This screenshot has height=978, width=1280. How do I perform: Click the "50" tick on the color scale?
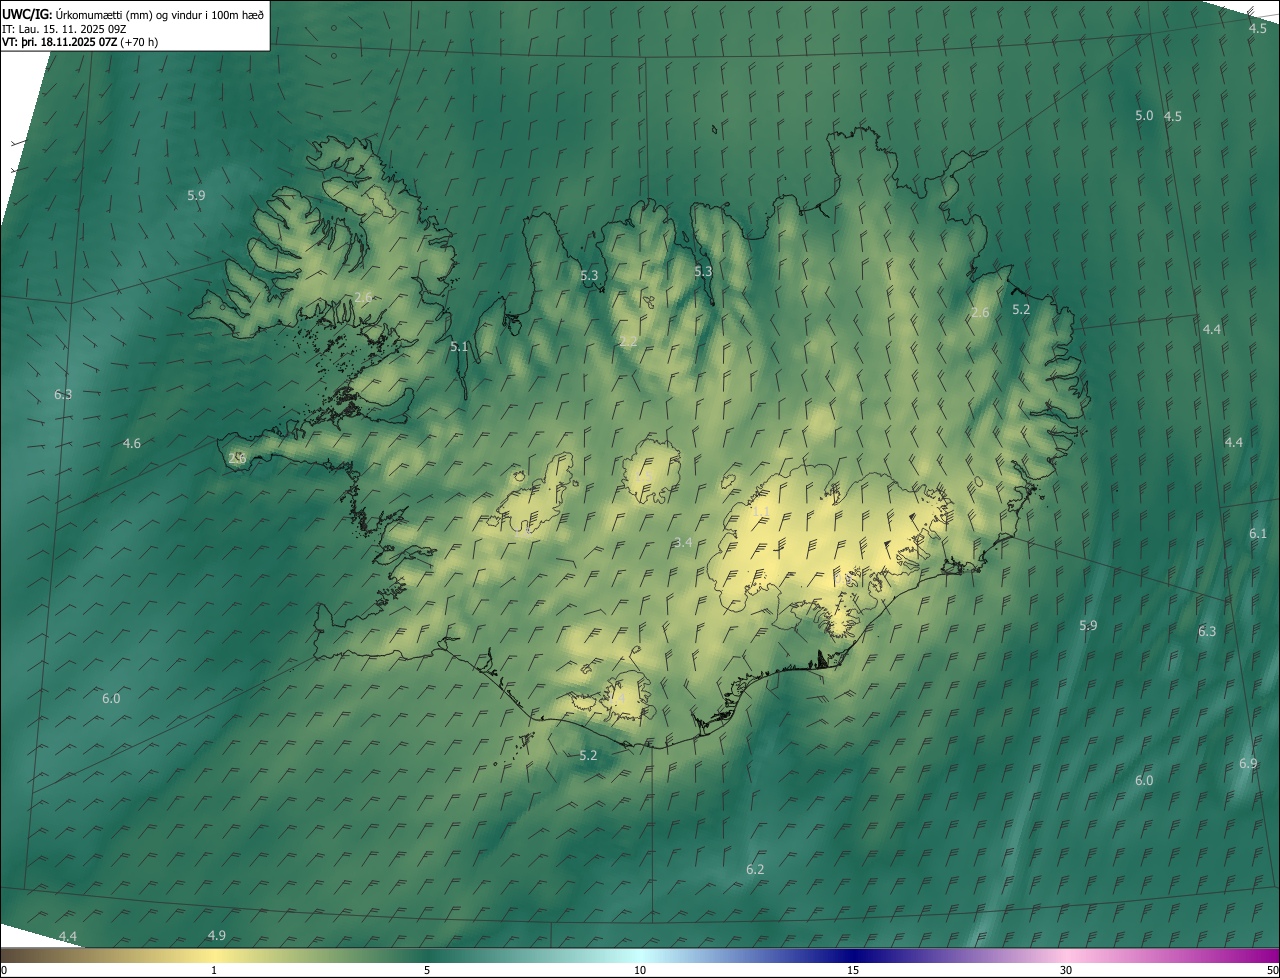click(1272, 970)
